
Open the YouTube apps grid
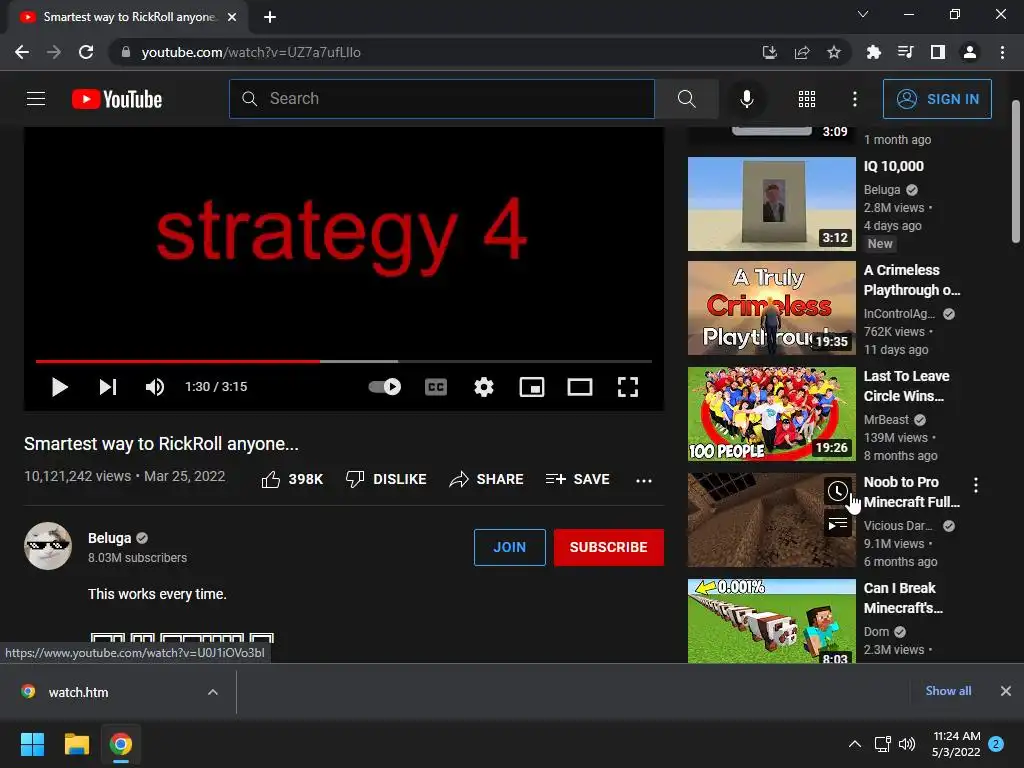coord(807,99)
